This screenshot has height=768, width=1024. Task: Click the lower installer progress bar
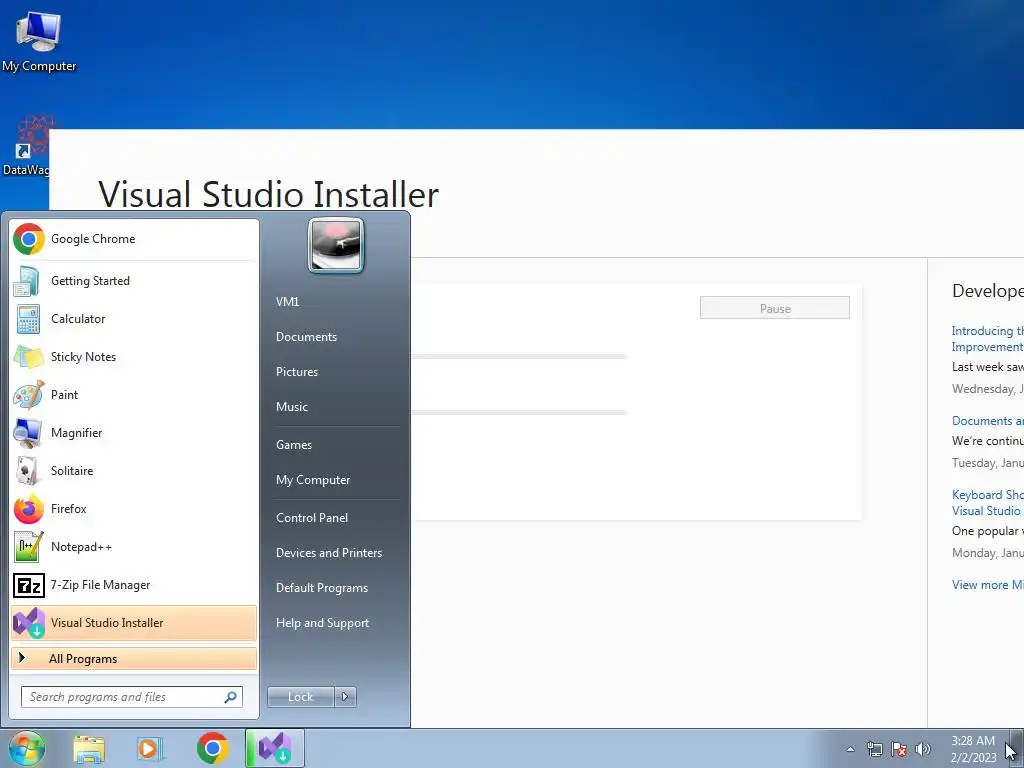tap(519, 413)
